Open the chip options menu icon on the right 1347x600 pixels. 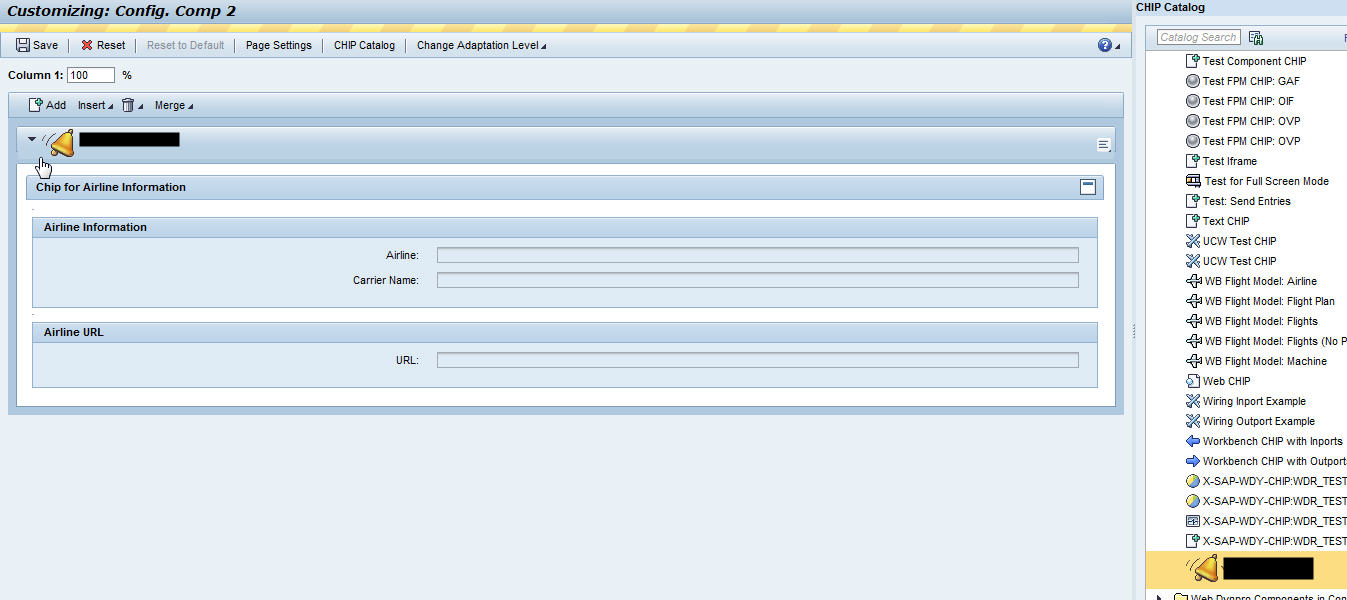pyautogui.click(x=1103, y=144)
